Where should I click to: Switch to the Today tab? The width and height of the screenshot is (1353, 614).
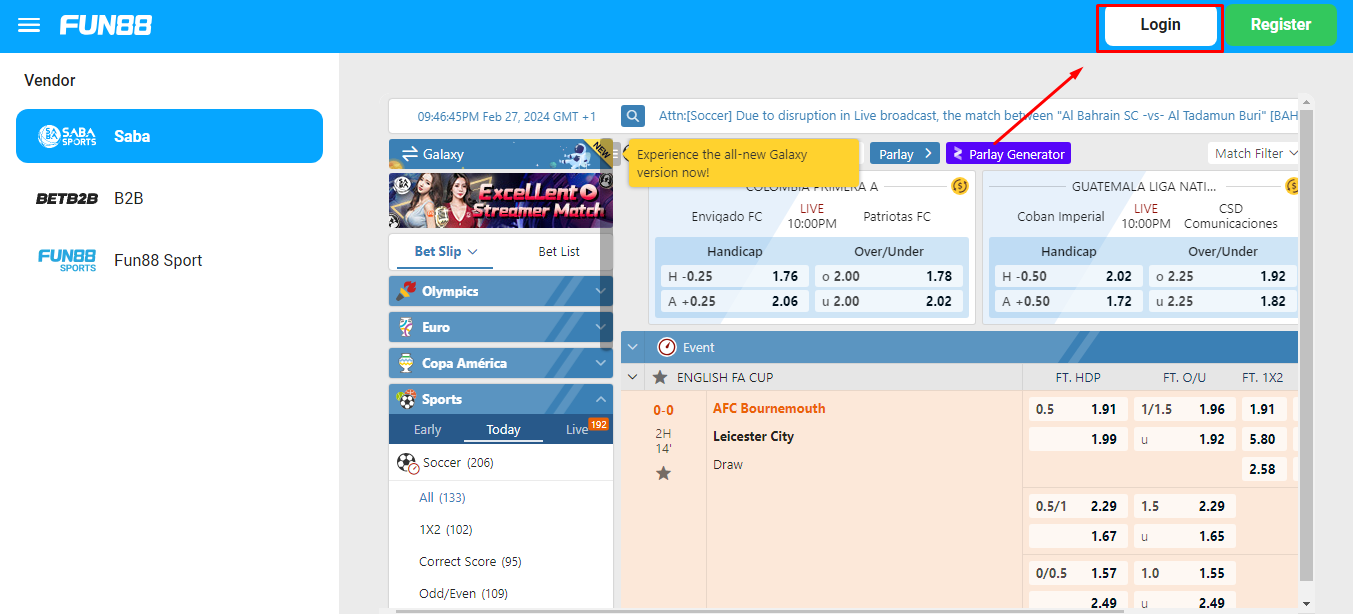(x=503, y=429)
